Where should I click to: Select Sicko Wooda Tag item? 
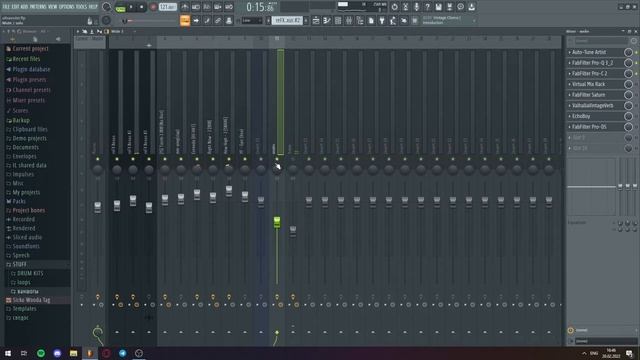(x=31, y=300)
